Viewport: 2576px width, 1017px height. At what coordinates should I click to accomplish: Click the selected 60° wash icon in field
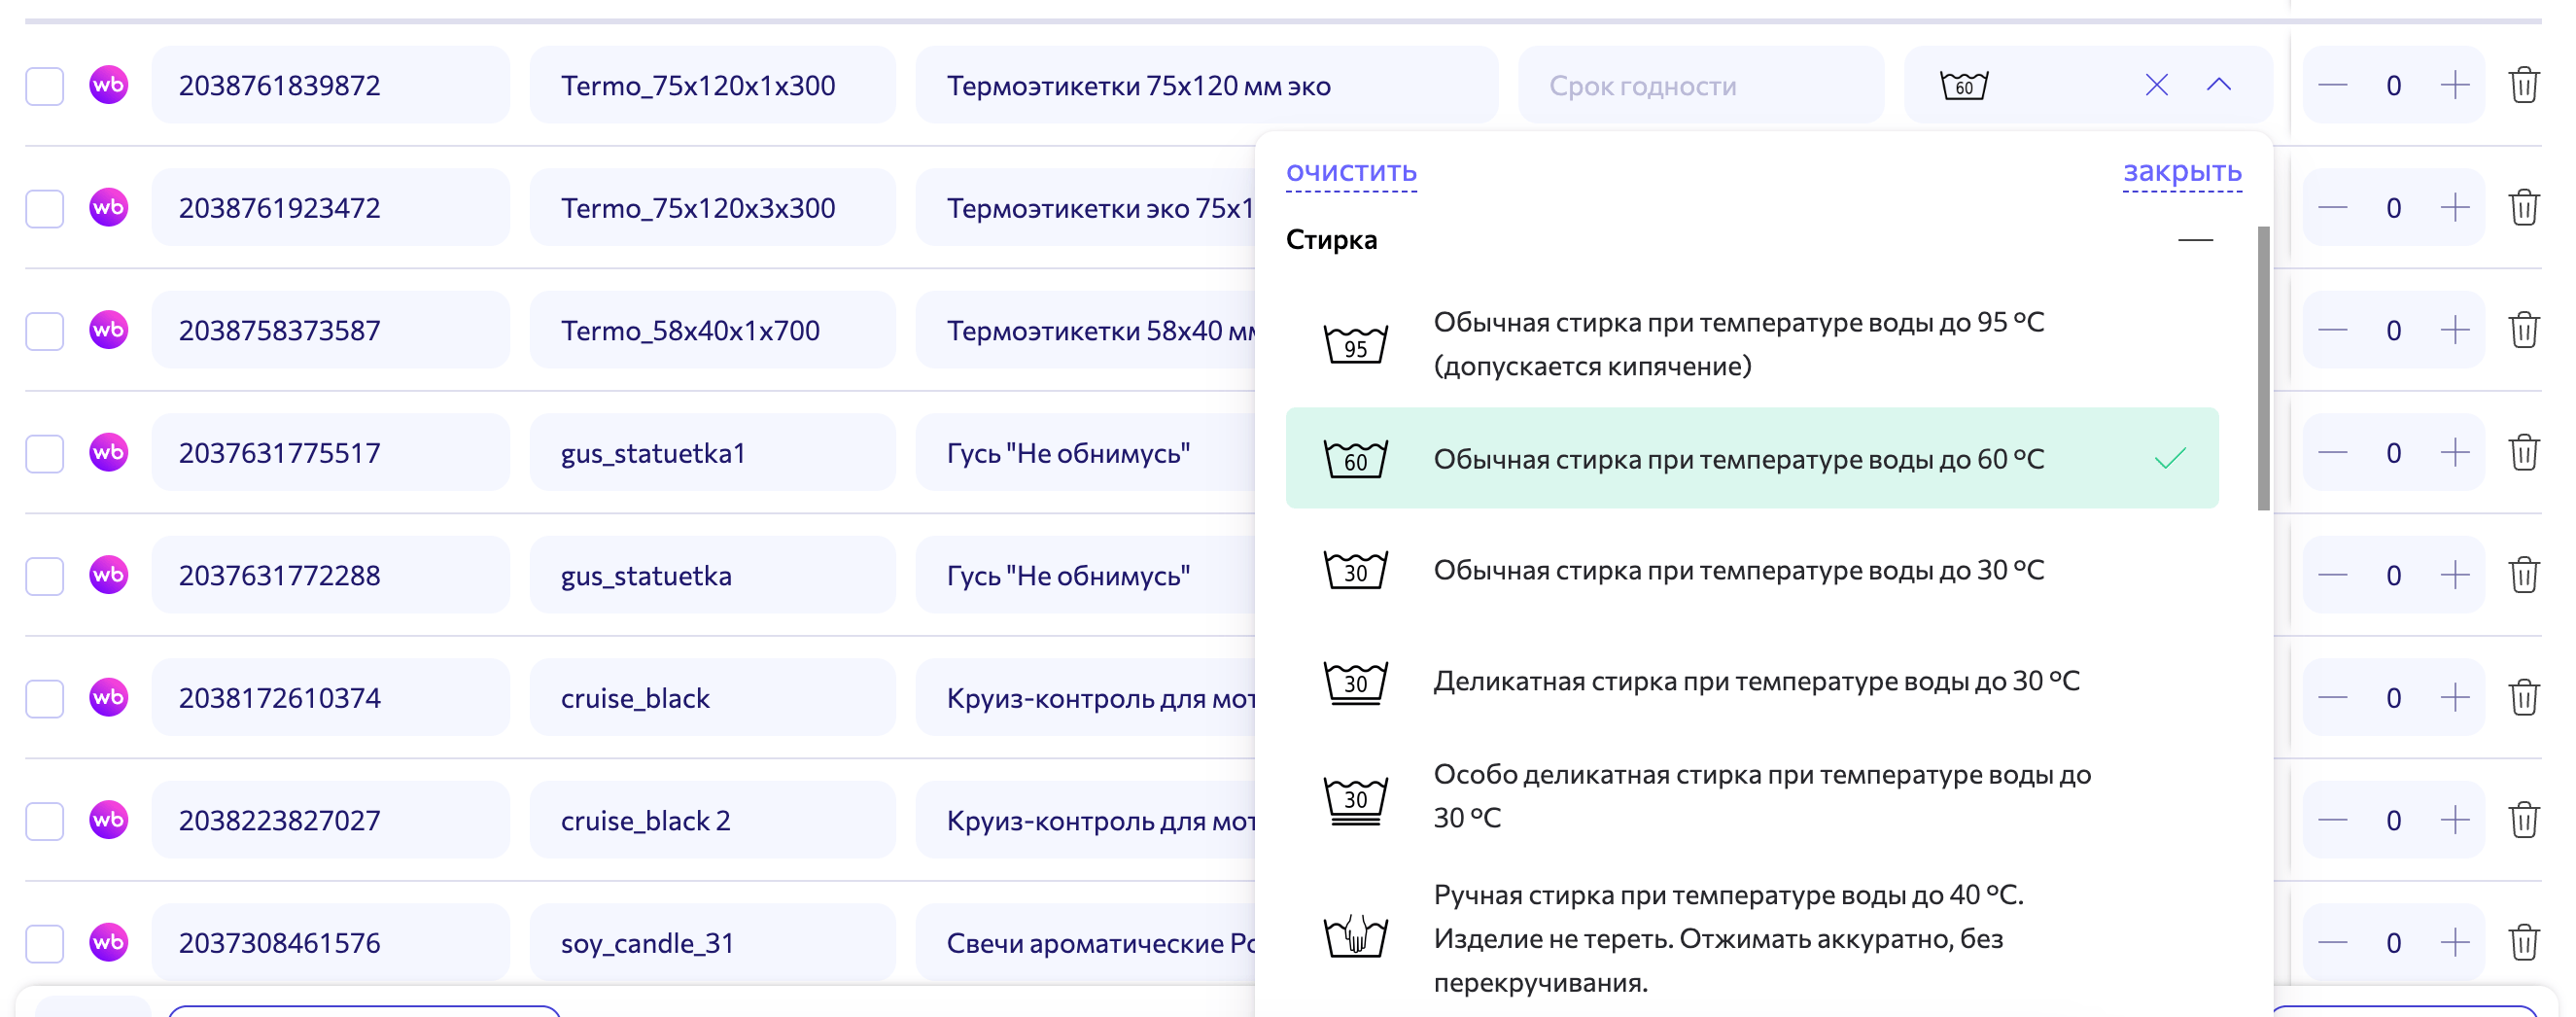click(1964, 85)
